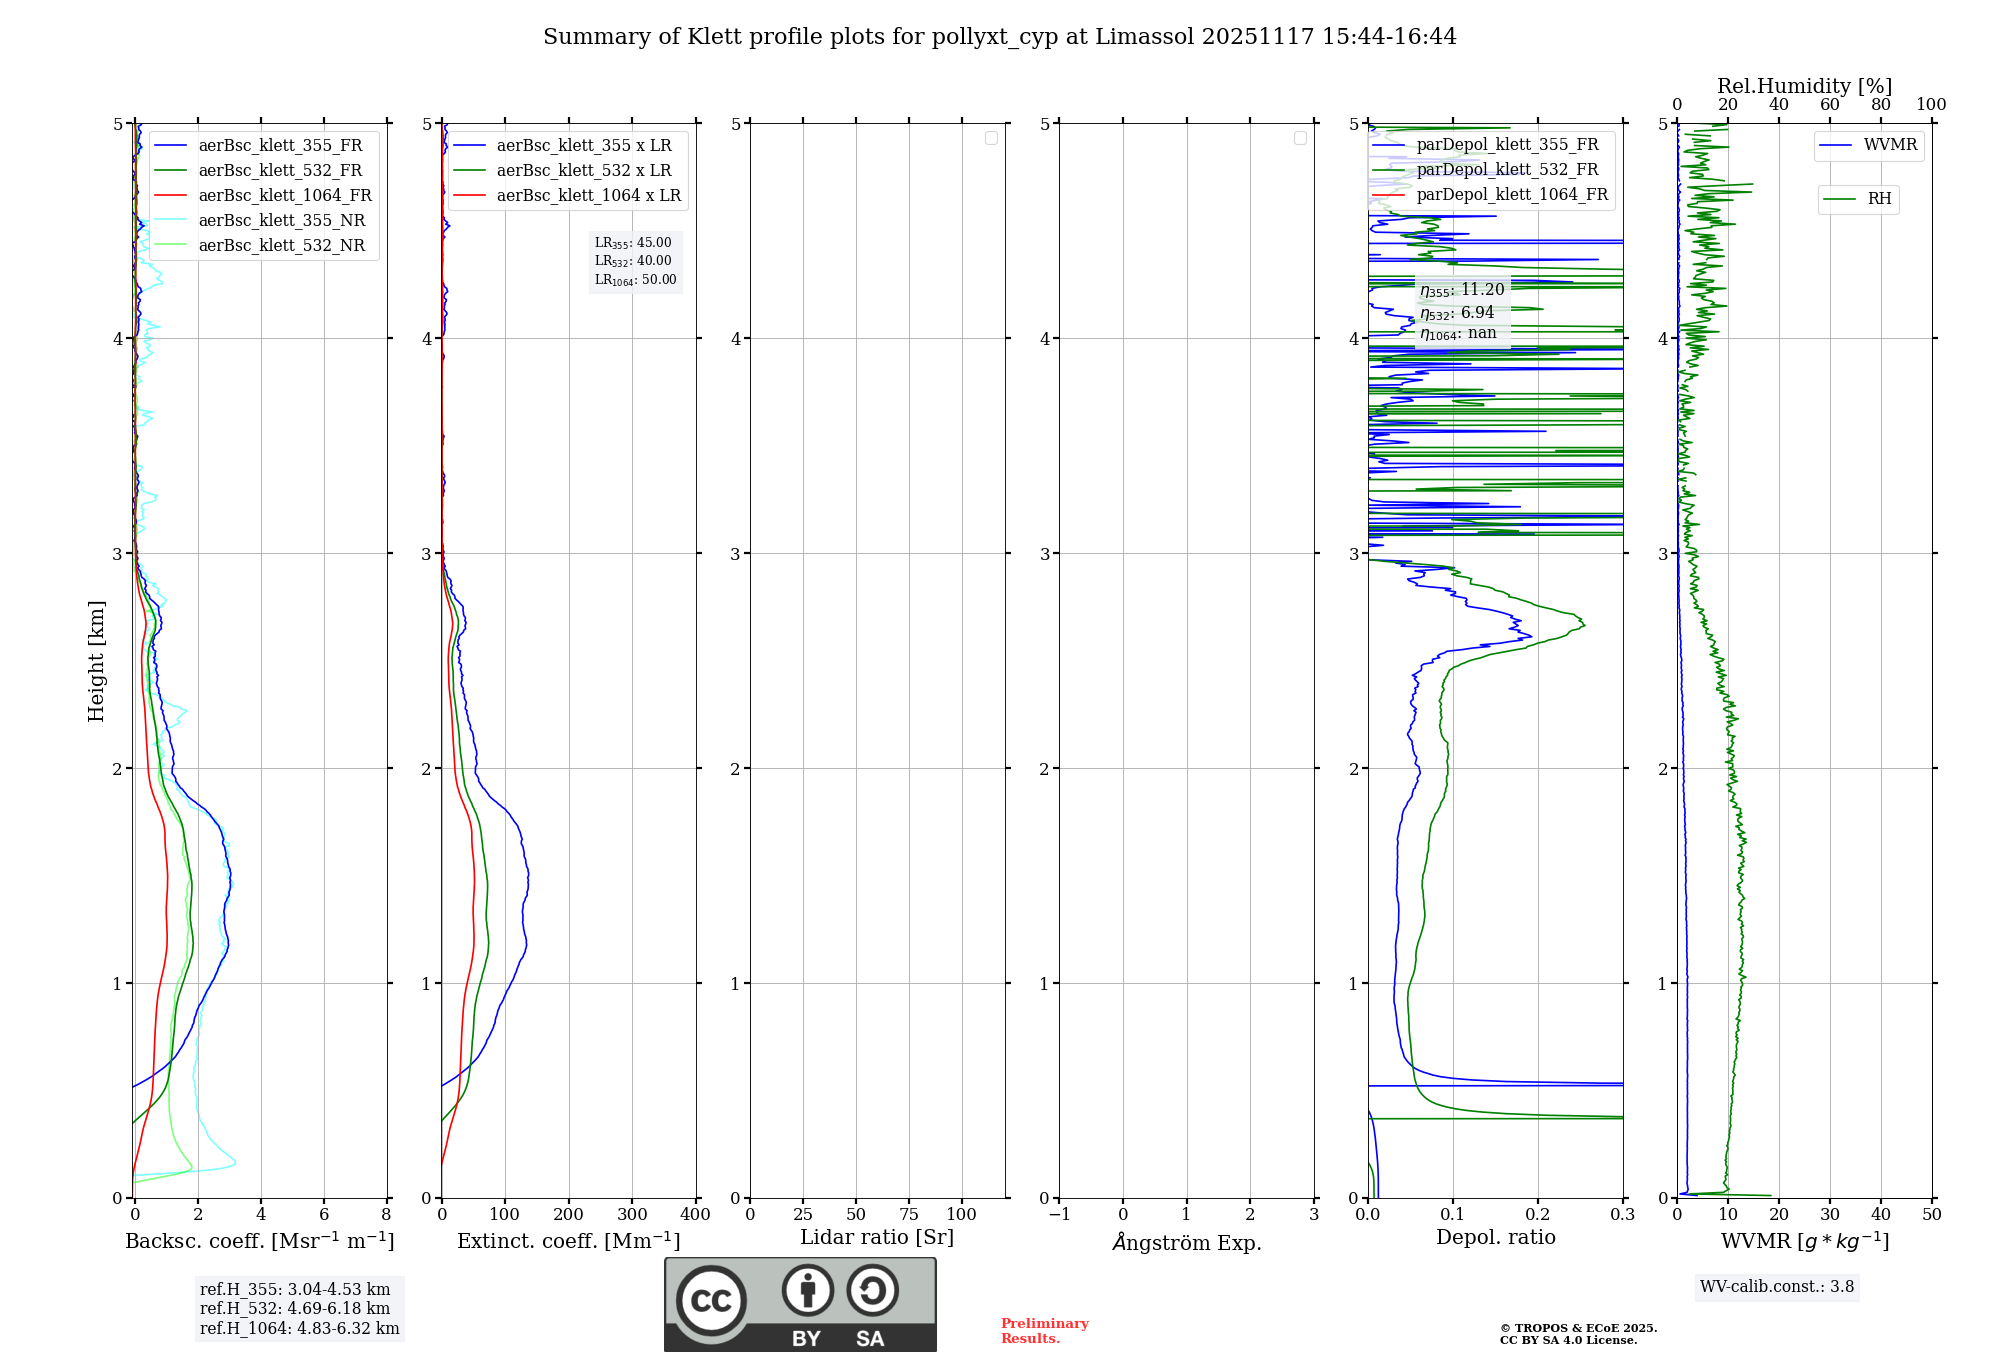Click the red aerBsc_klett_1064 x LR legend entry
2000x1360 pixels.
[x=588, y=196]
